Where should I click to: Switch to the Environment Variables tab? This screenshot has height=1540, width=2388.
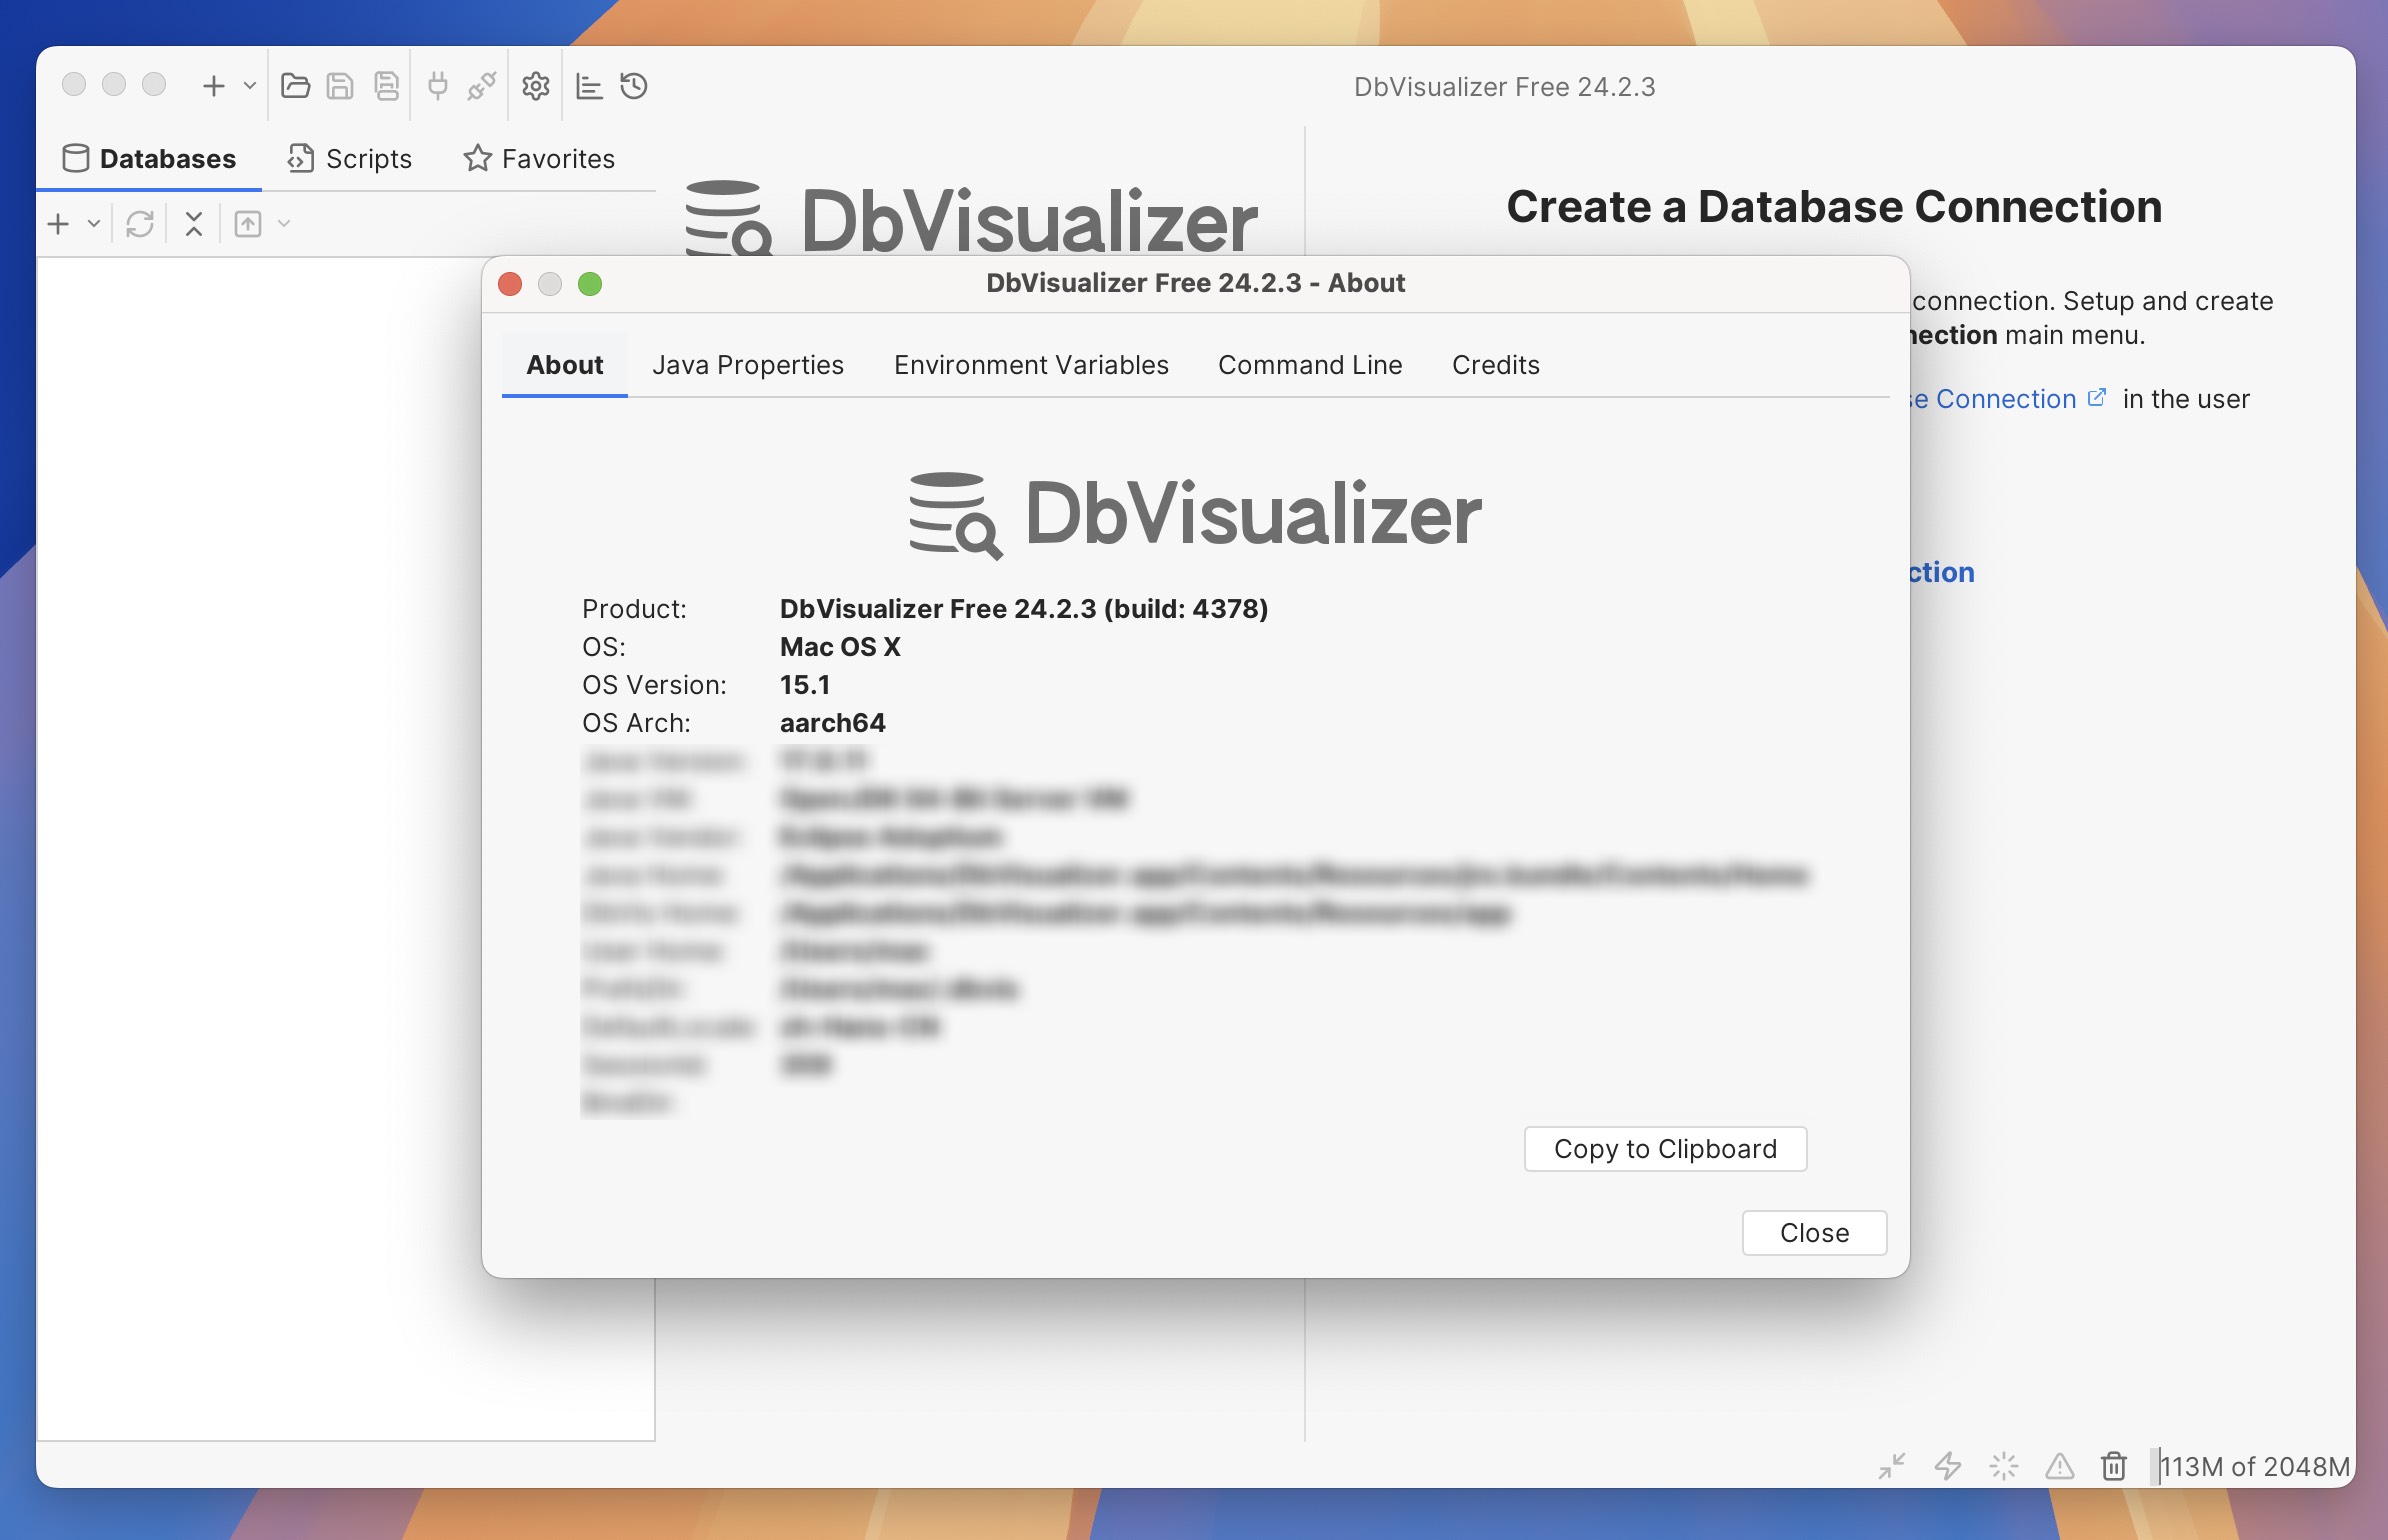click(x=1030, y=364)
